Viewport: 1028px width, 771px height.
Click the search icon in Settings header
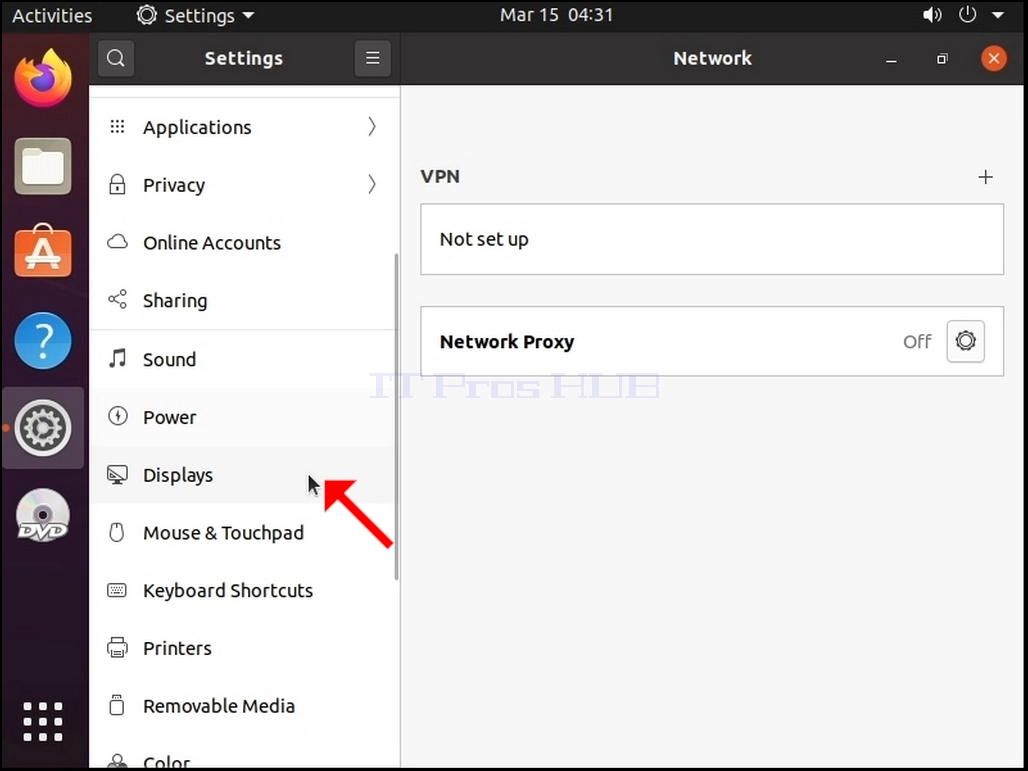click(116, 58)
